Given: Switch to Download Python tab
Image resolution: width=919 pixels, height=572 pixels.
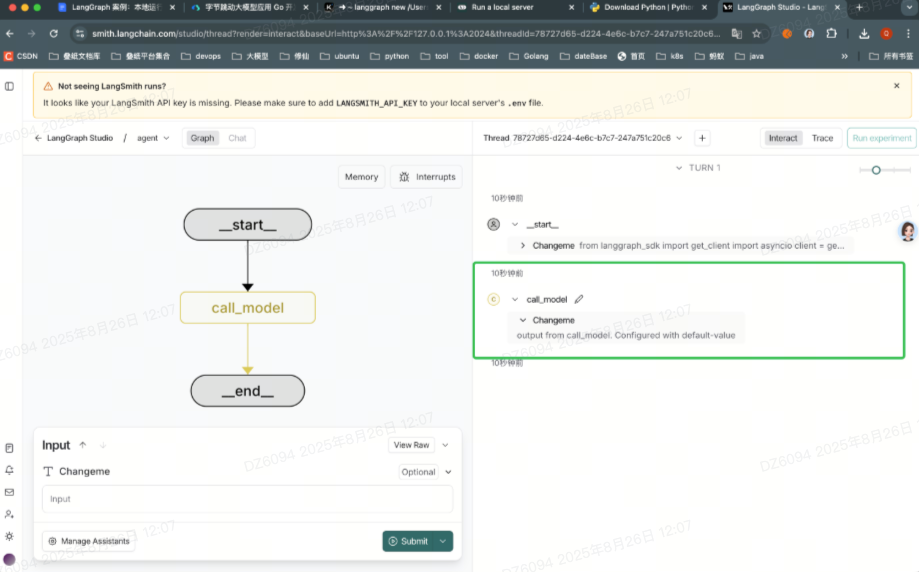Looking at the screenshot, I should pos(649,8).
